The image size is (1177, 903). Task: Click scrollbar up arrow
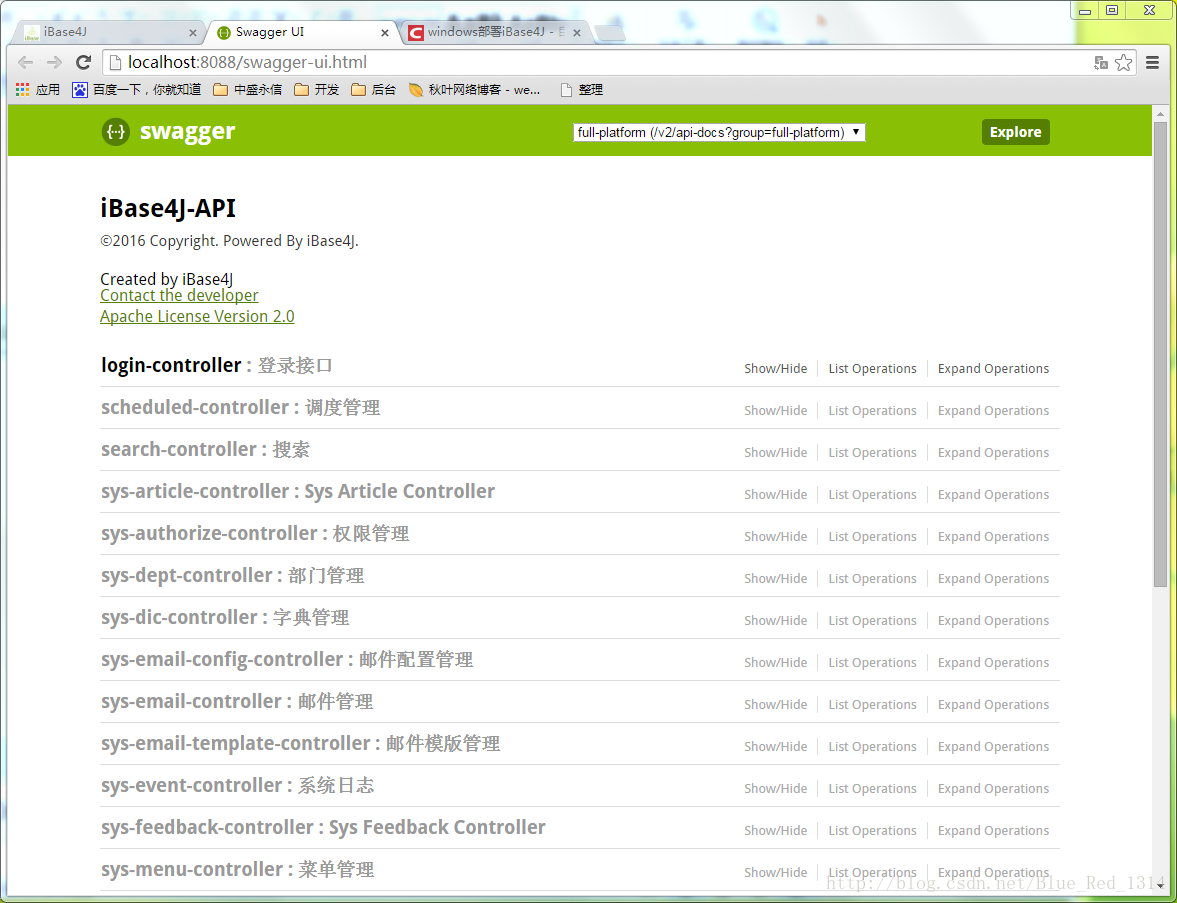pos(1160,114)
